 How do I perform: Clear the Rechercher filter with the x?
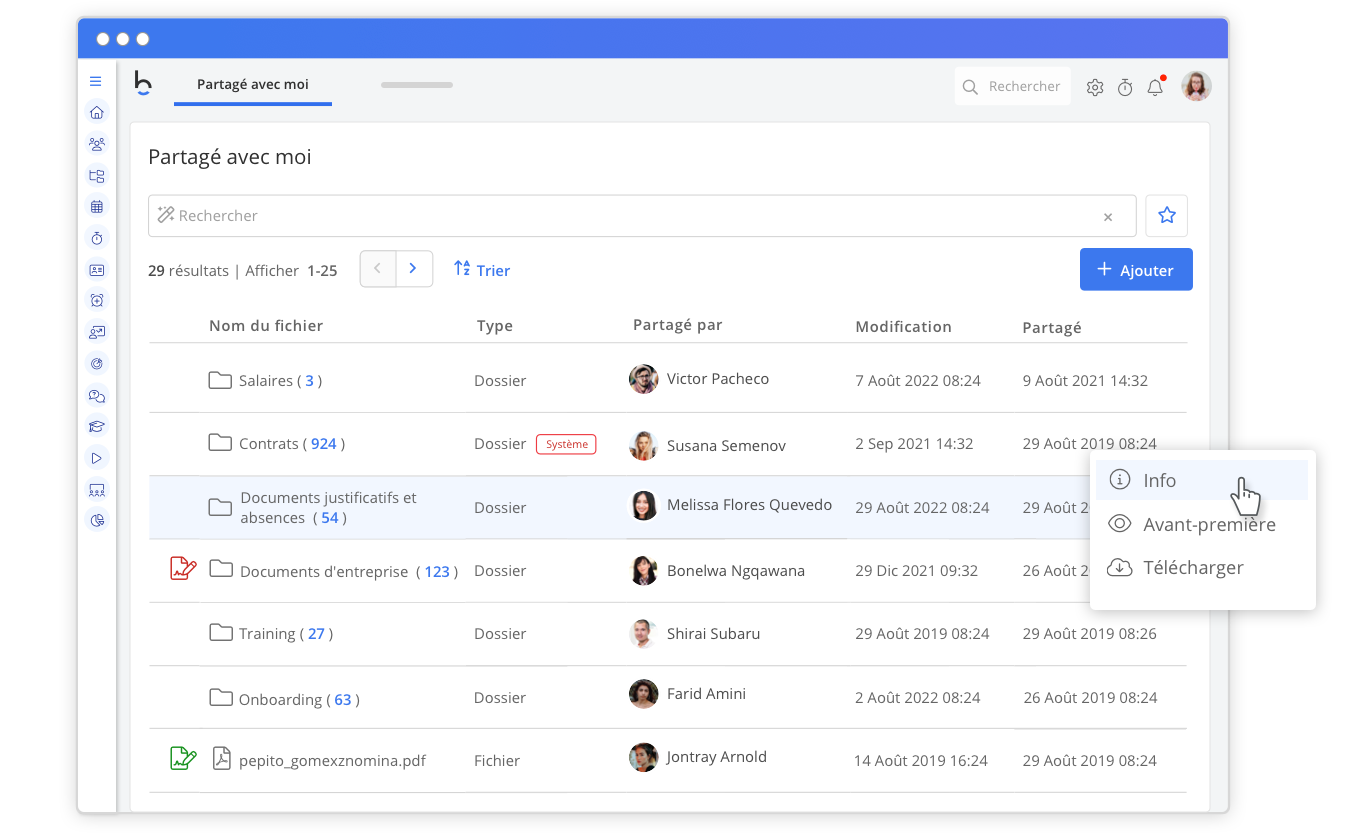click(x=1108, y=217)
